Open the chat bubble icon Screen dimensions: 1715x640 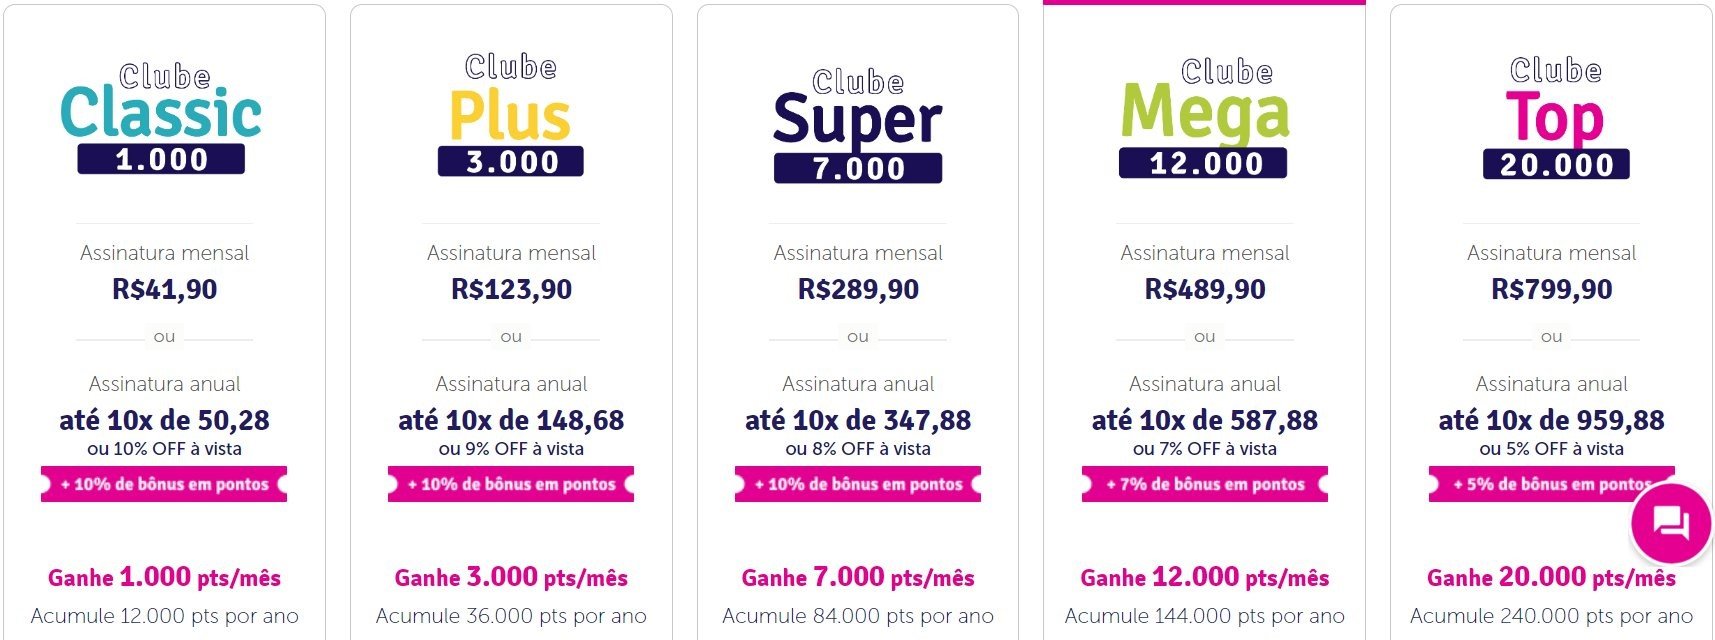coord(1671,523)
